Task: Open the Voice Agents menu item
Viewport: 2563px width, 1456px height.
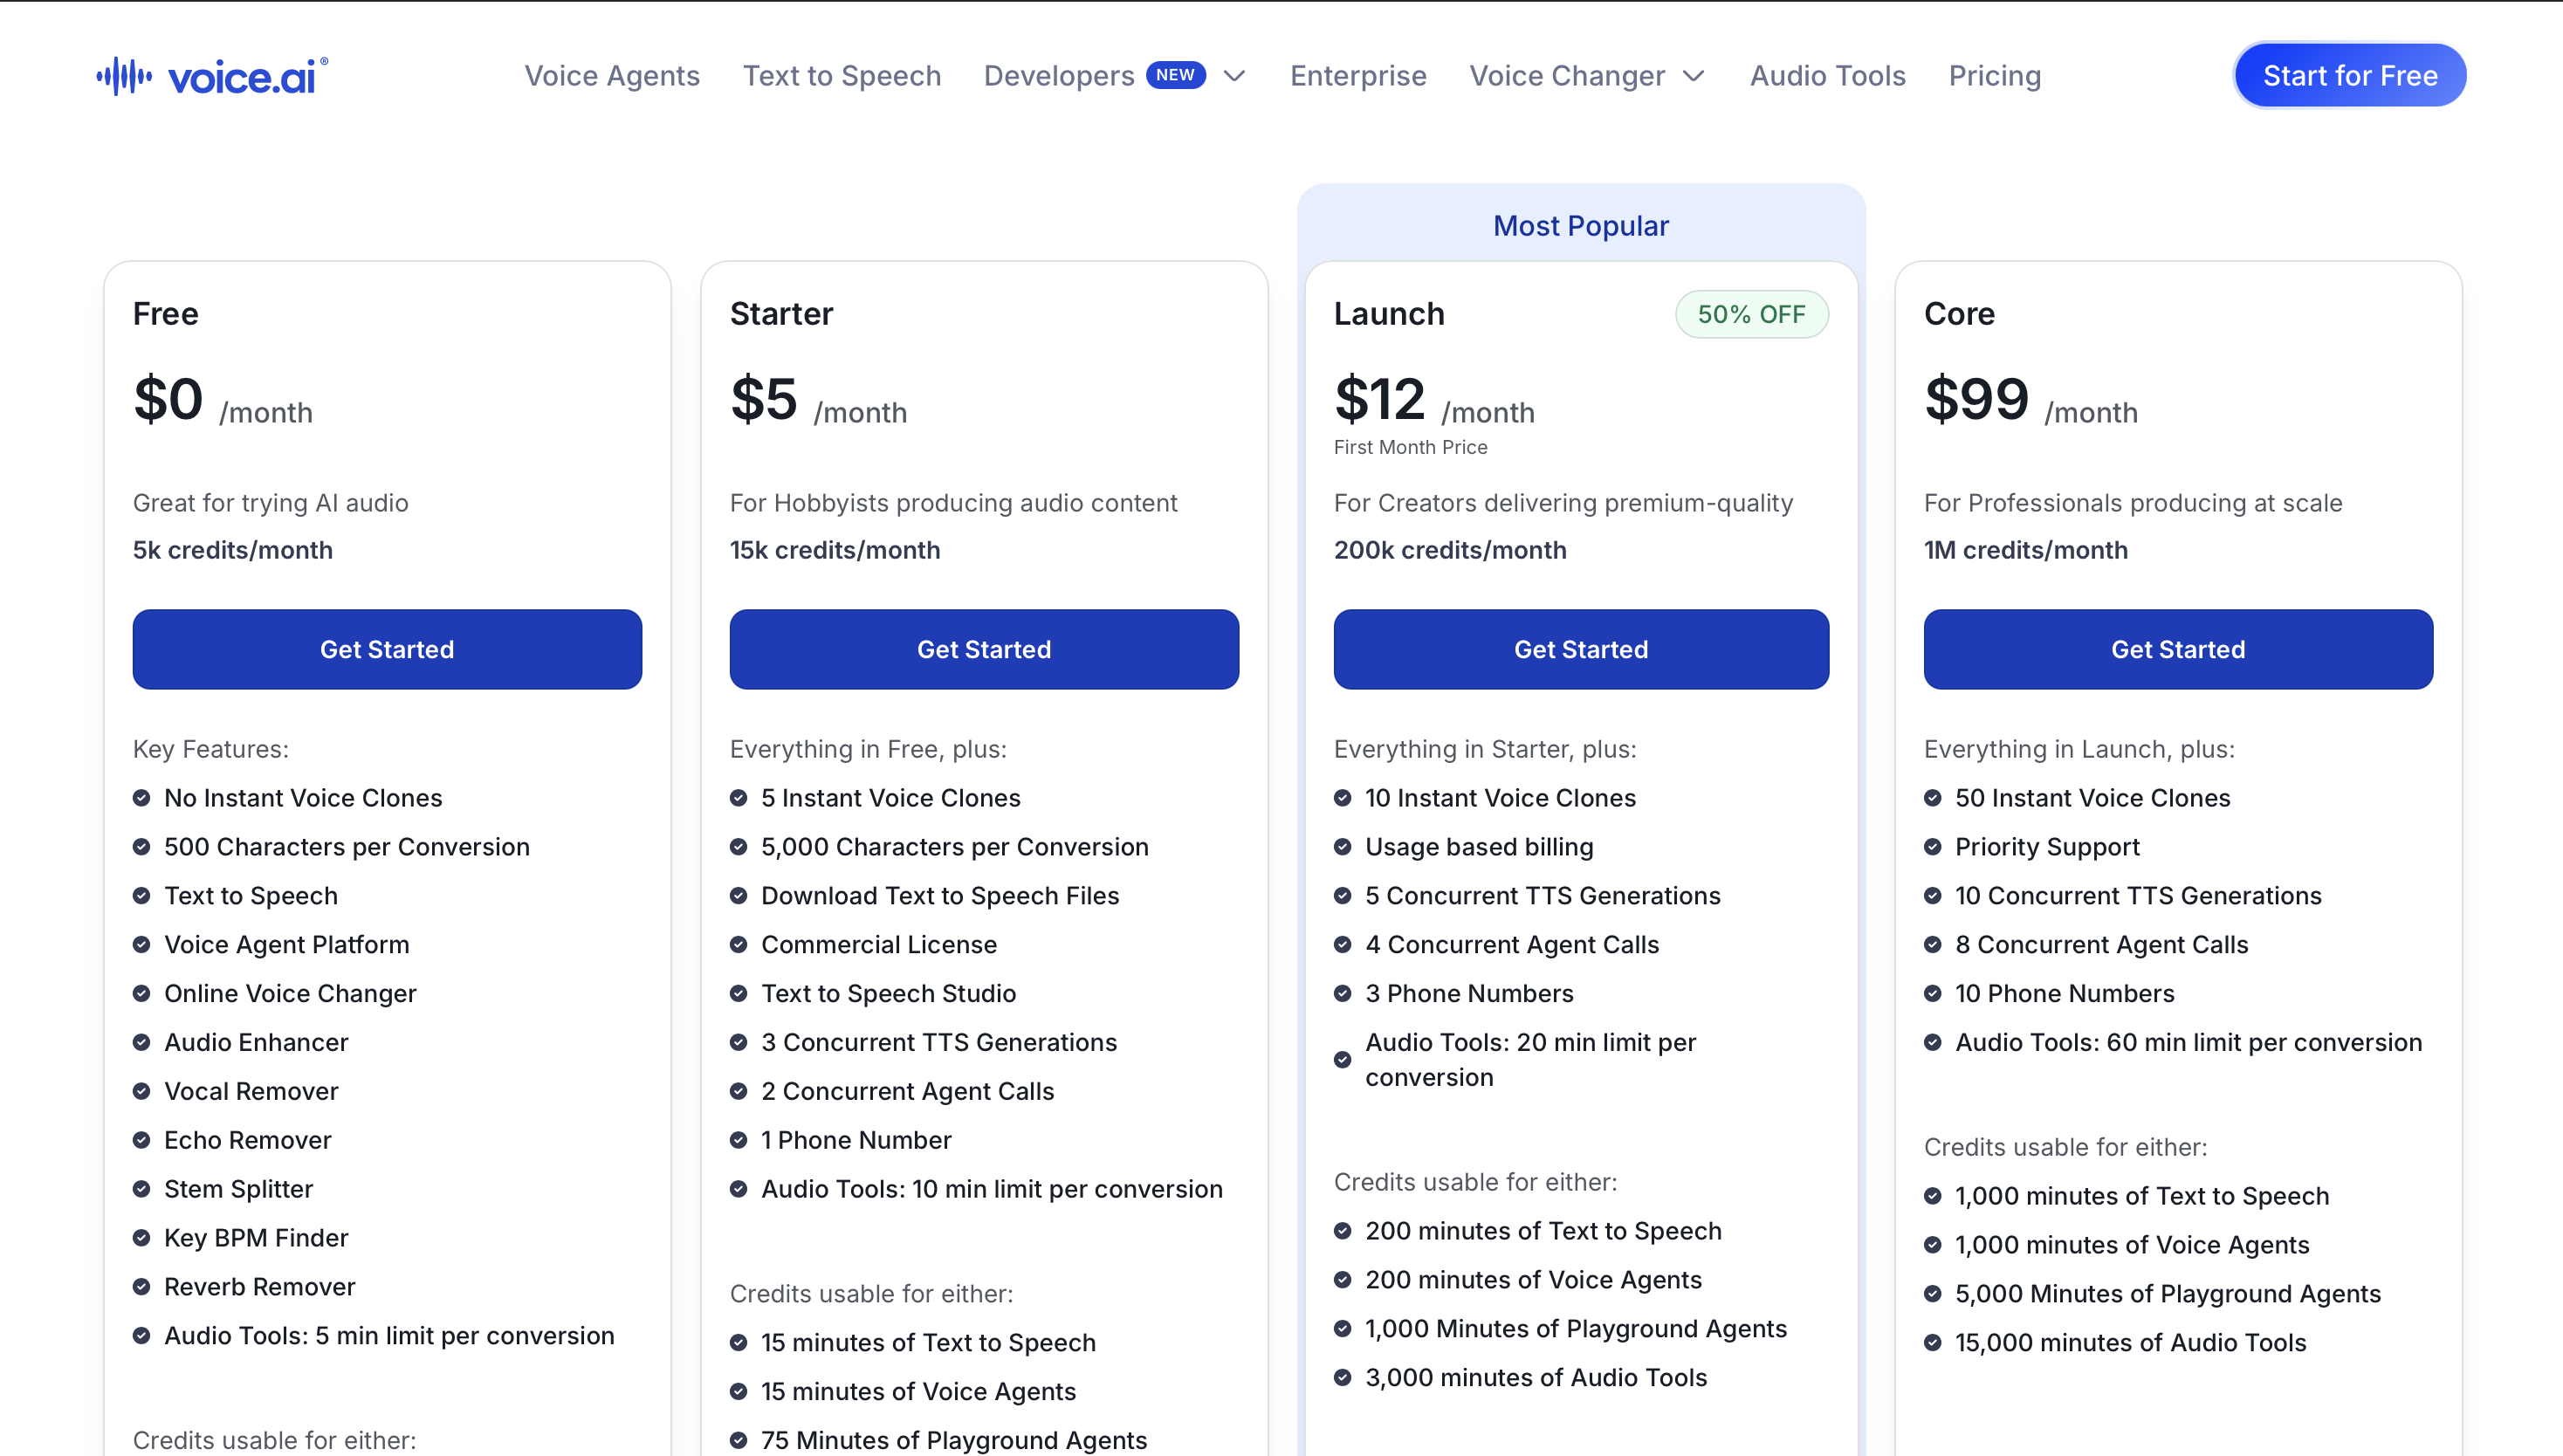Action: [612, 76]
